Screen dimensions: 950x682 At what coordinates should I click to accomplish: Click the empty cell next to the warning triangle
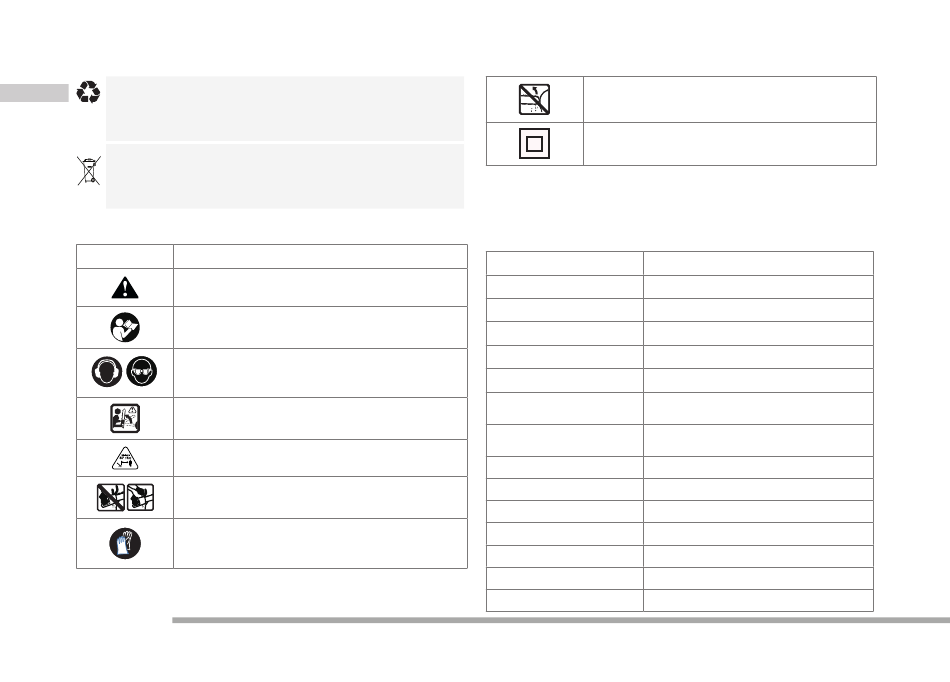(321, 288)
